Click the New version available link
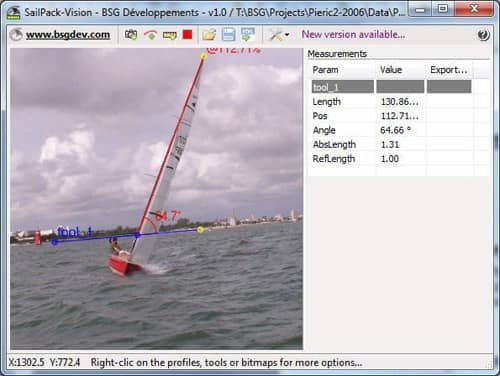This screenshot has height=376, width=500. point(353,35)
